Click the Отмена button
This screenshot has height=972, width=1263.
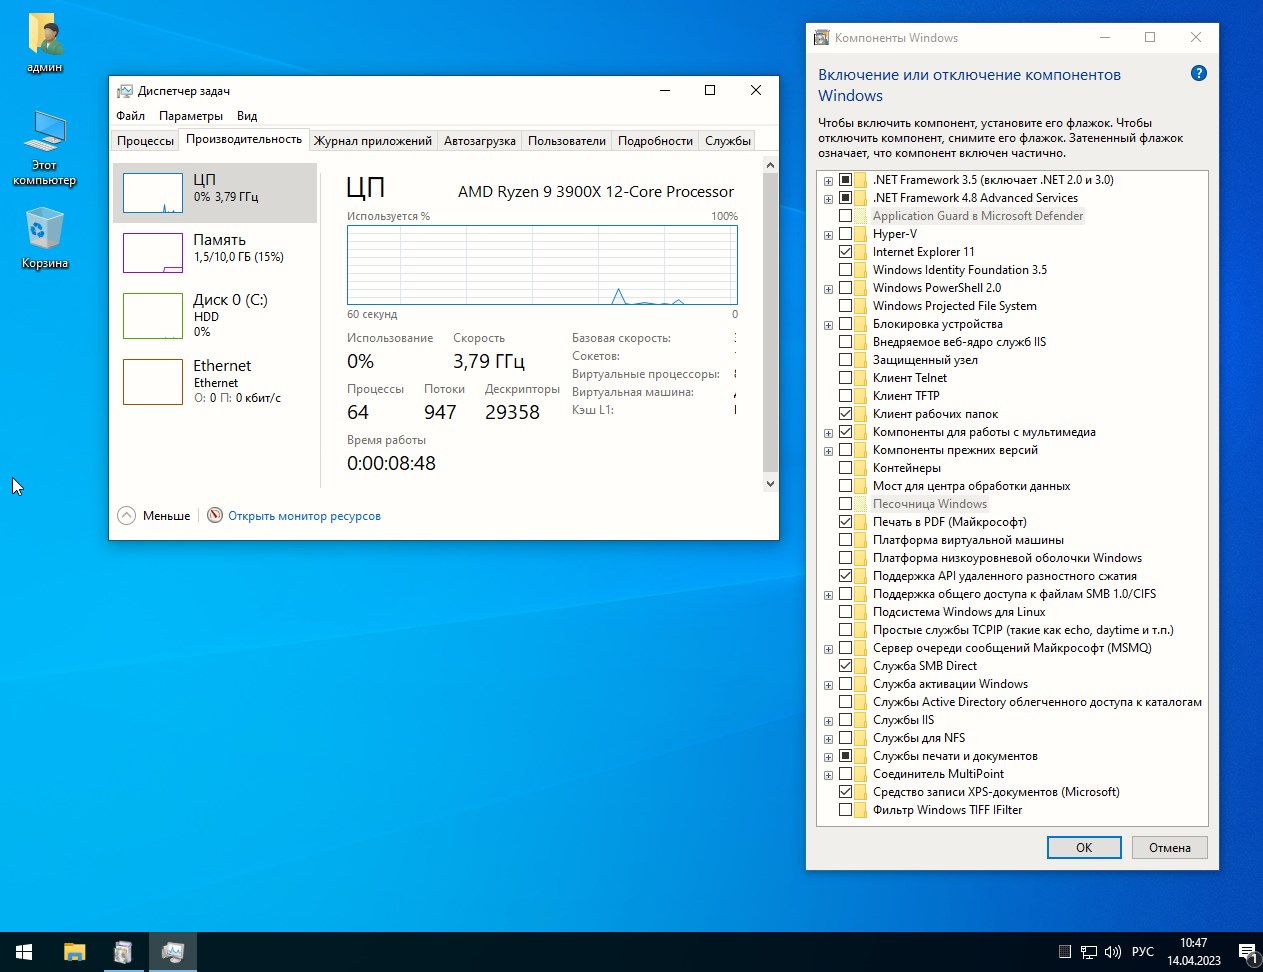(1169, 848)
